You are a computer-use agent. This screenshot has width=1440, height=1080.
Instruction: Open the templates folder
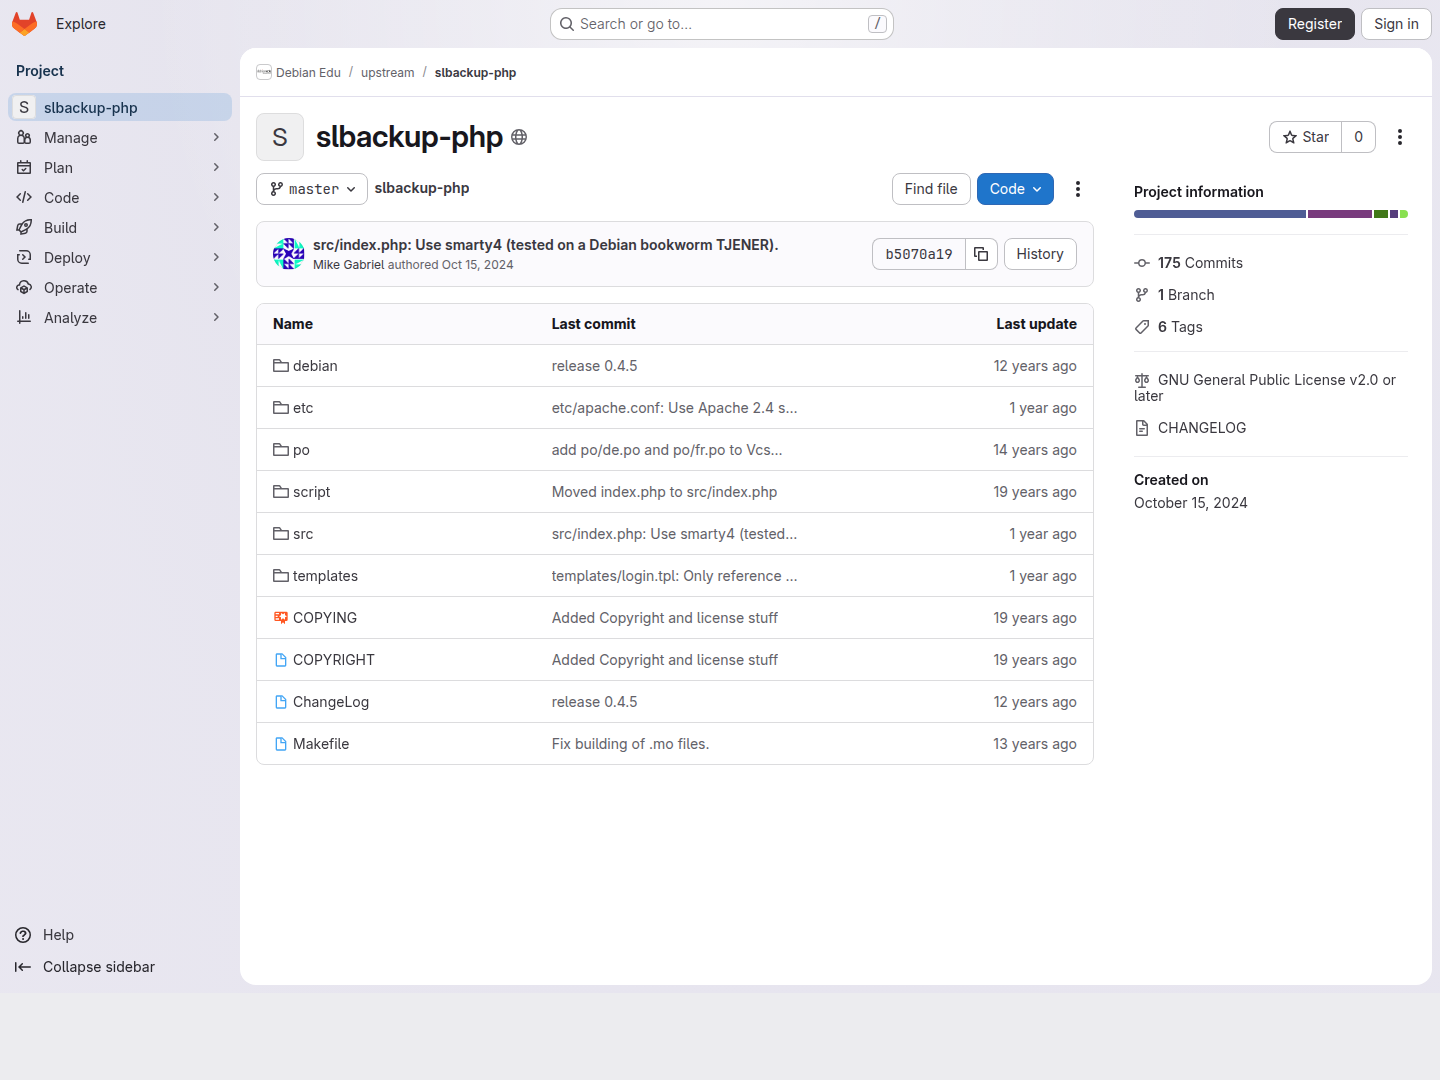325,576
